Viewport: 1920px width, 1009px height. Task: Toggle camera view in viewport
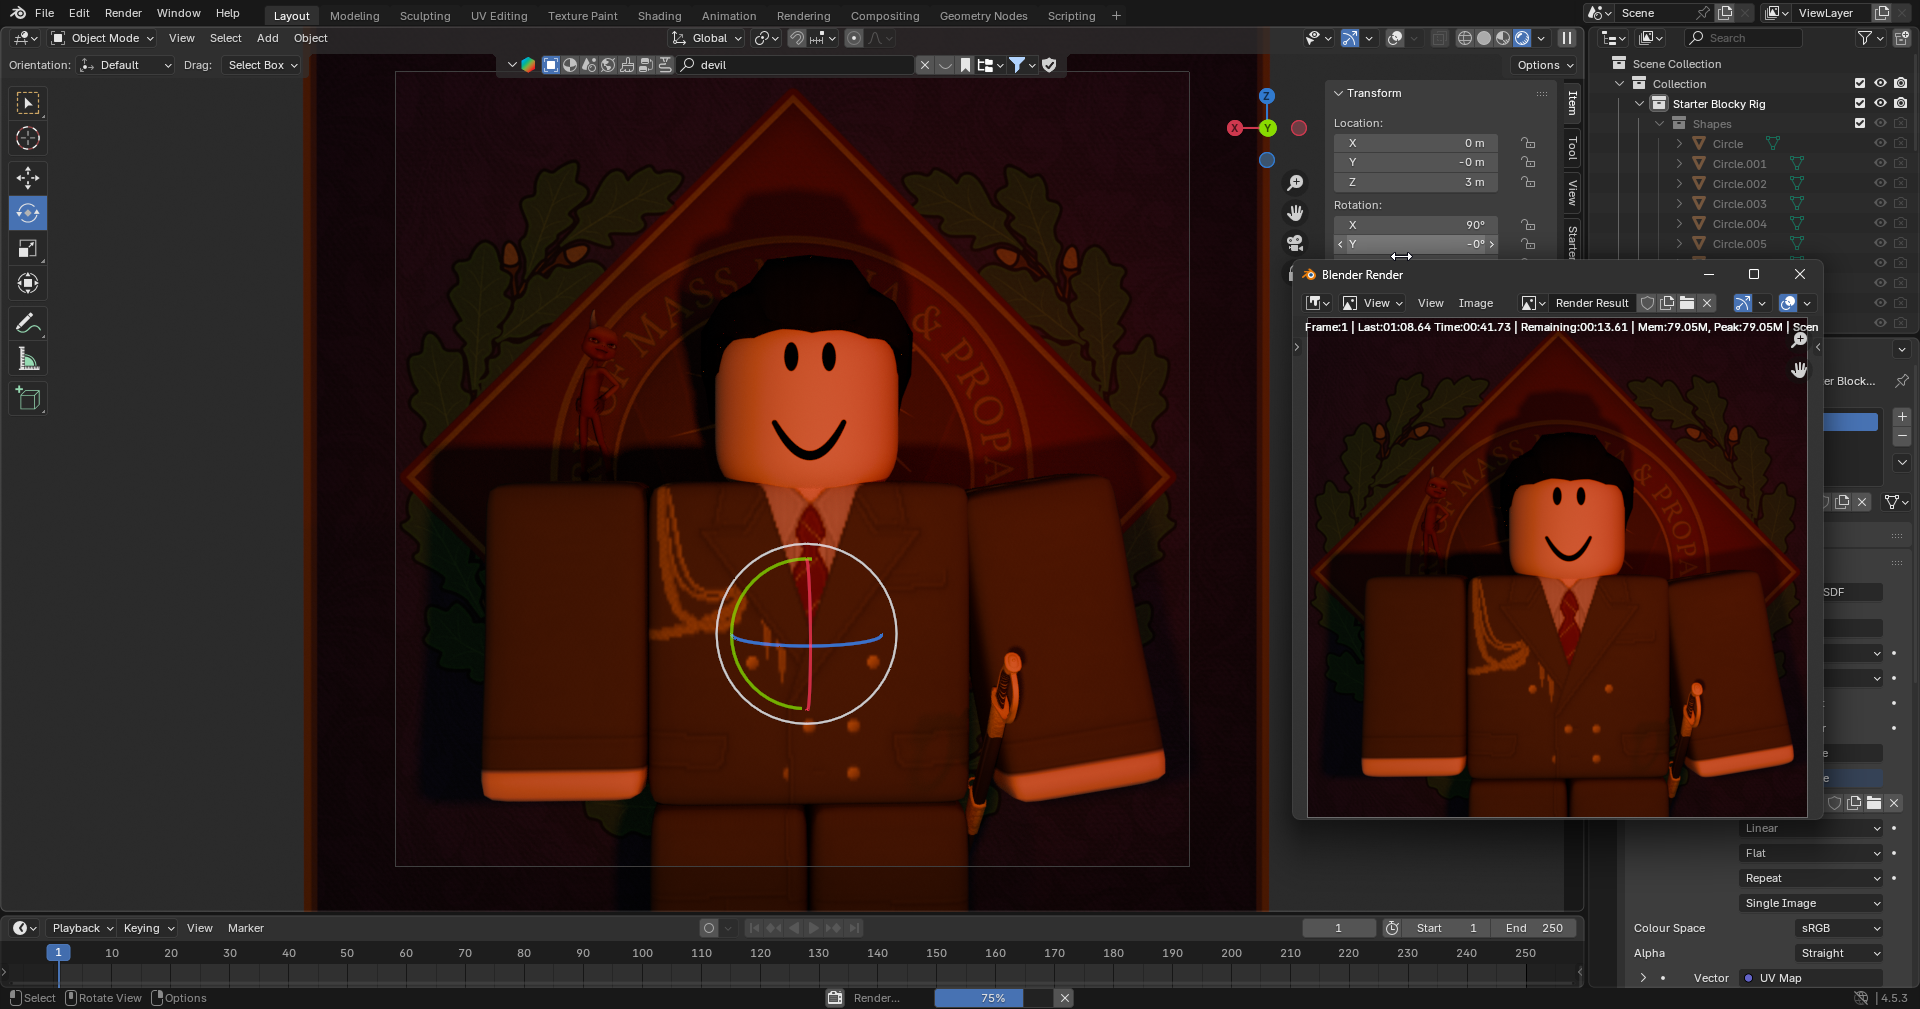coord(1295,243)
